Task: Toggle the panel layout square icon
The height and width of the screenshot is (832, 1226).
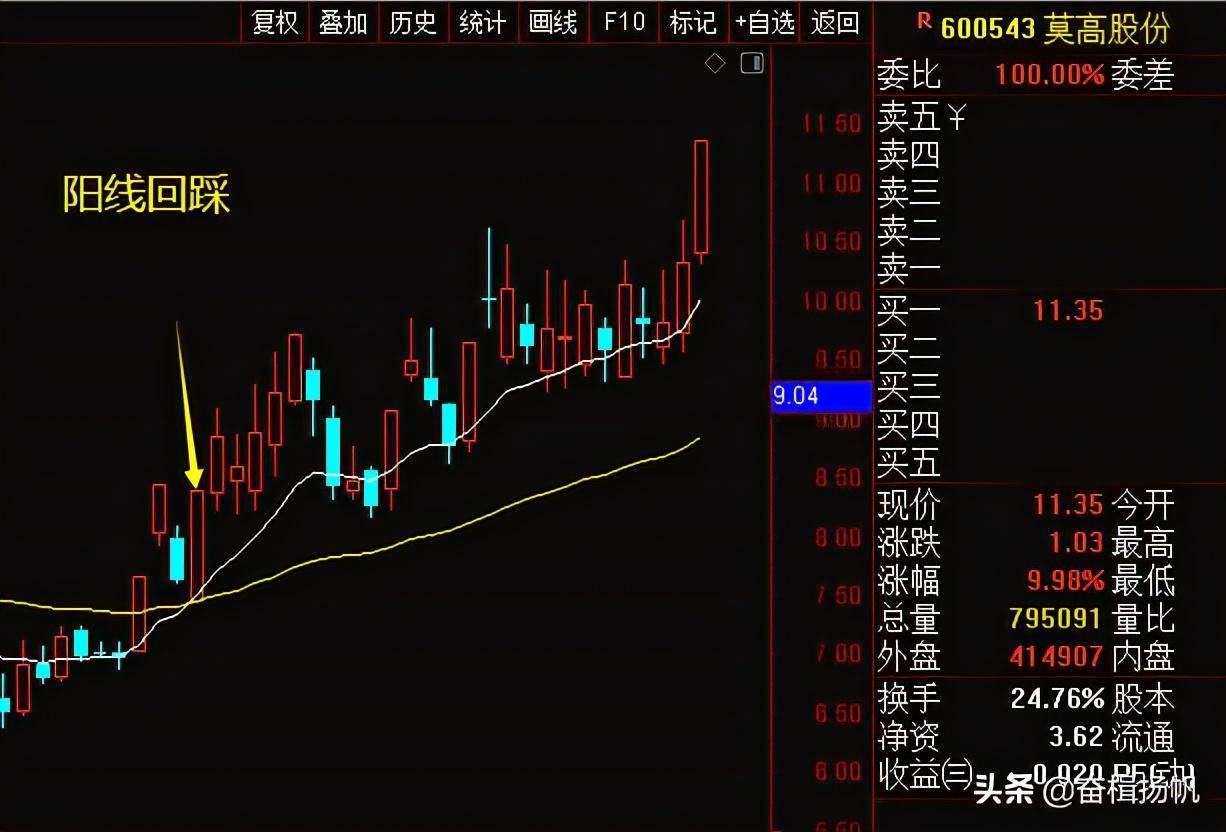Action: [751, 64]
